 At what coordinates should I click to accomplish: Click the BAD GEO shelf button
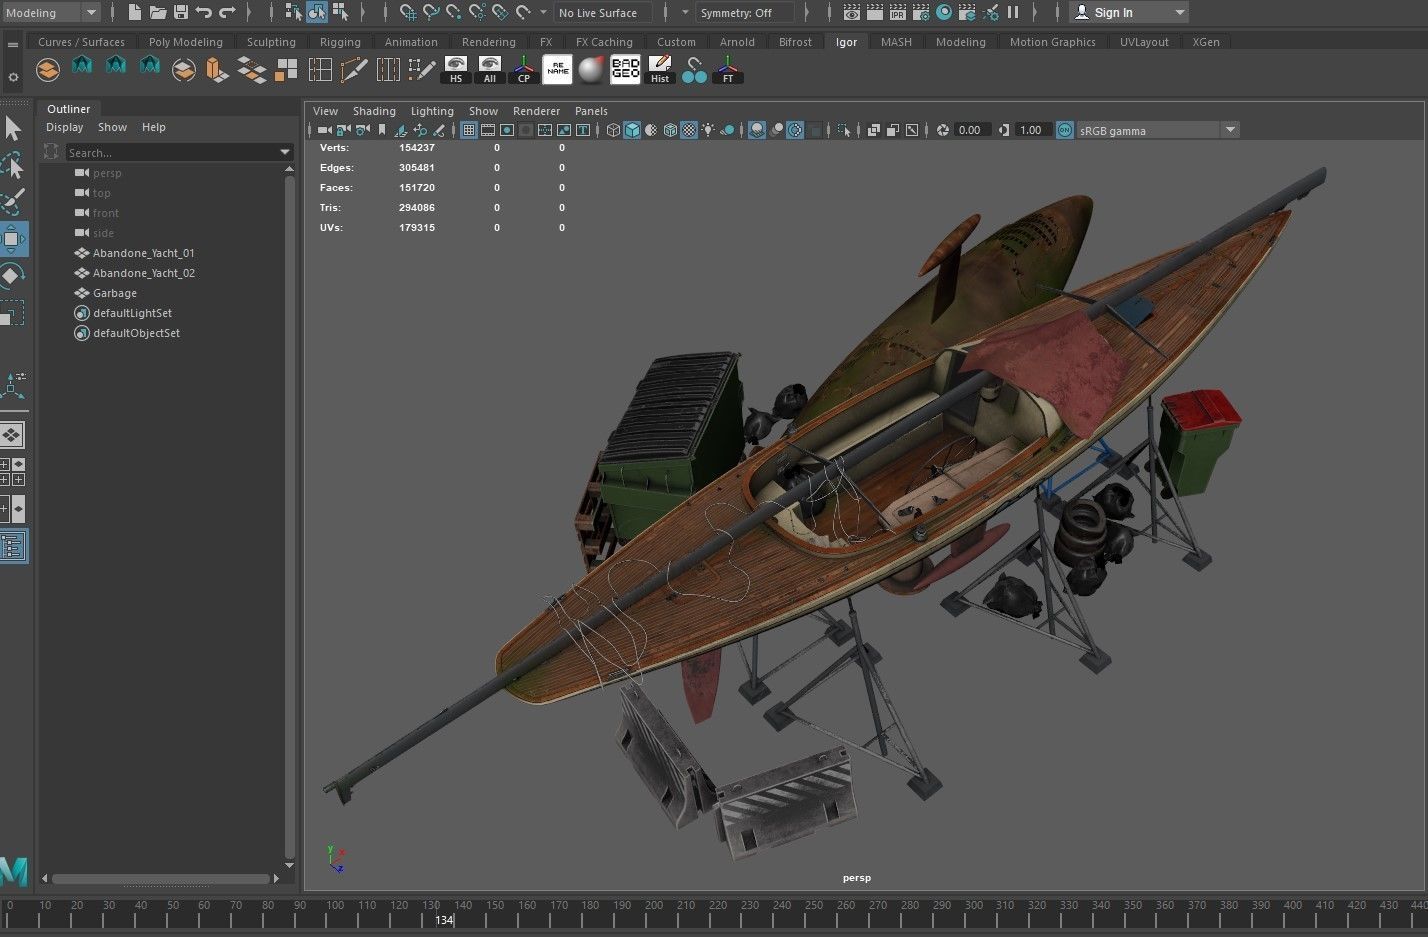click(x=625, y=70)
